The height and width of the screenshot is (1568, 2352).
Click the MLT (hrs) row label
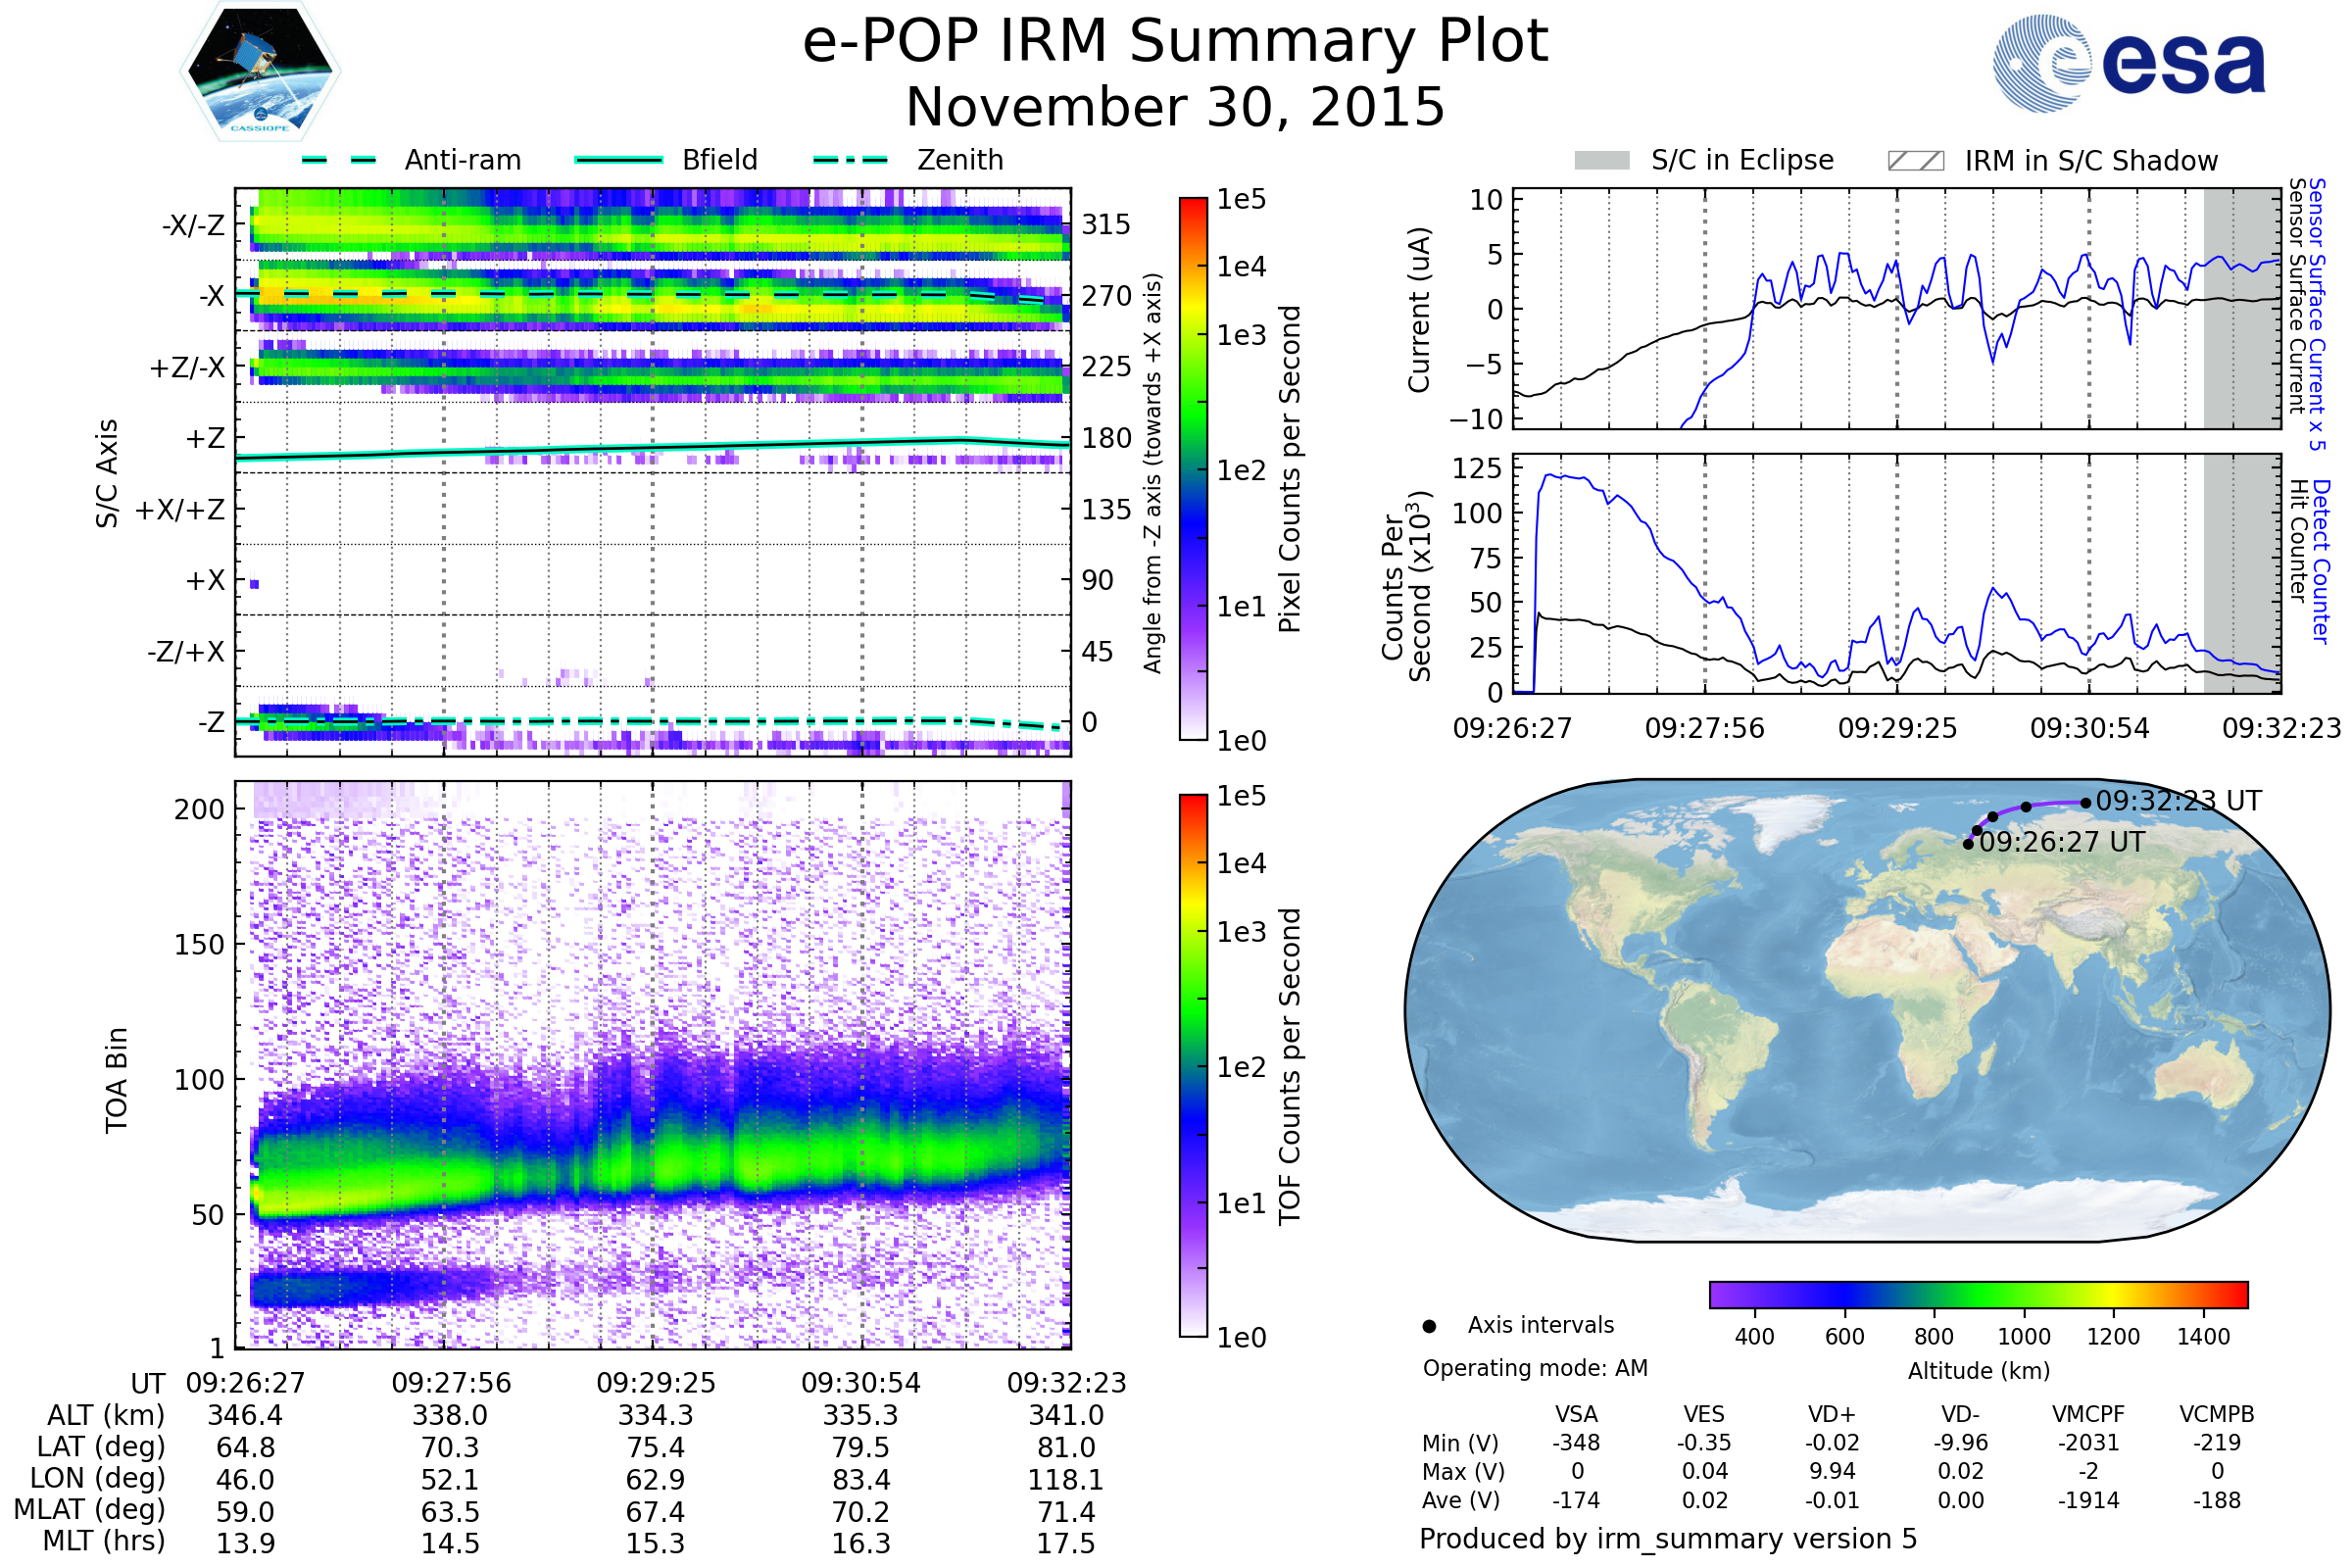click(x=103, y=1541)
